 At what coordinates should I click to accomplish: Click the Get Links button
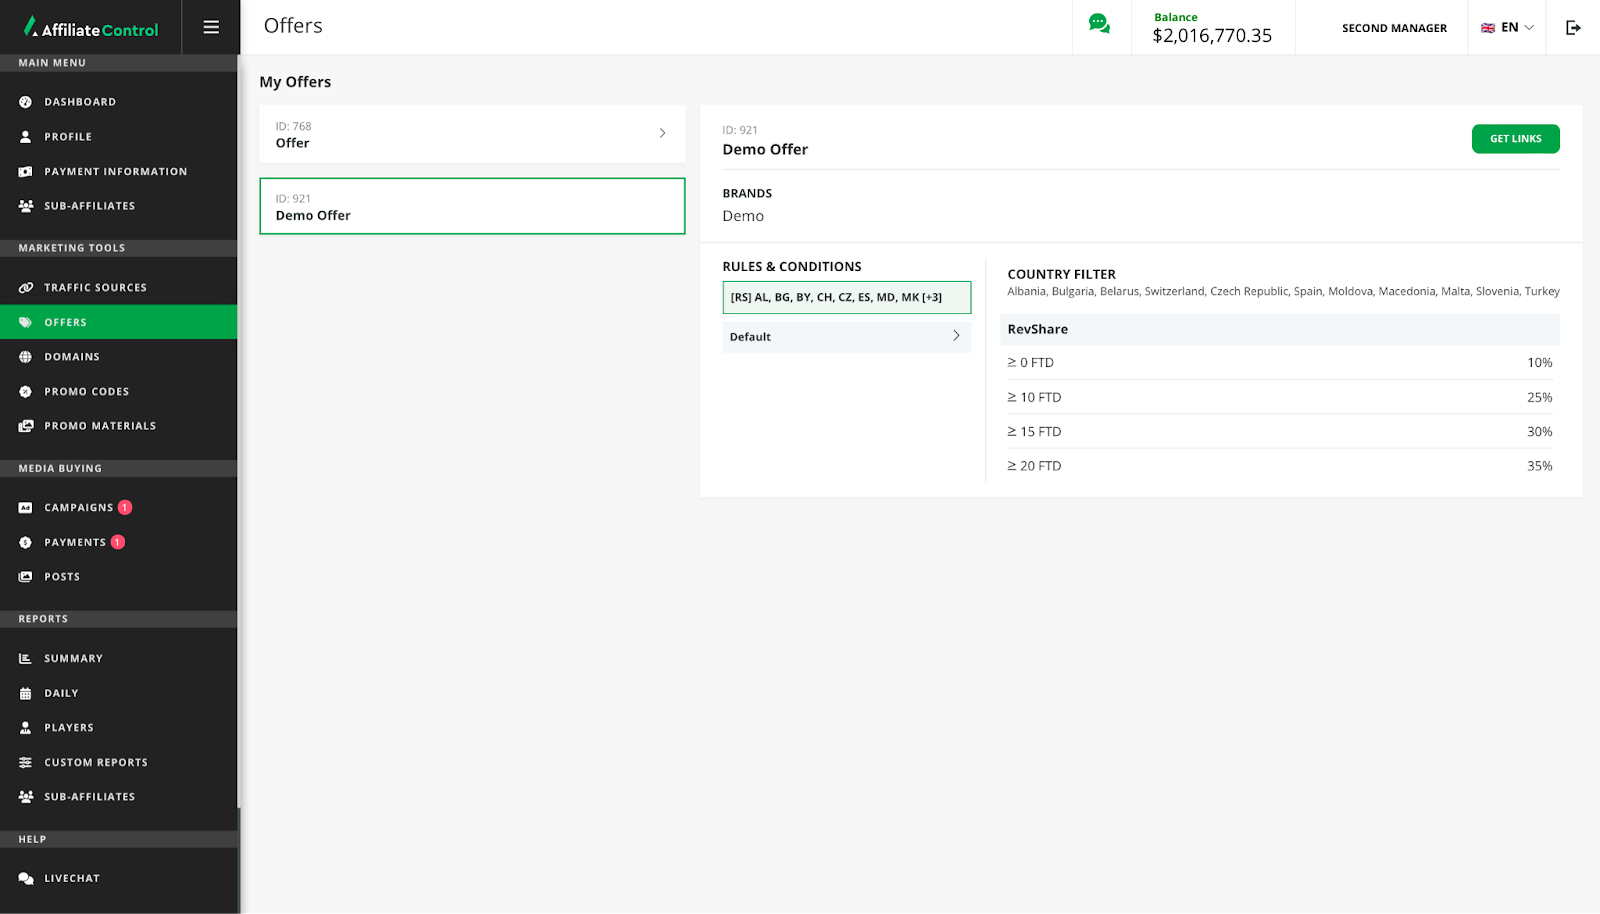click(1515, 139)
